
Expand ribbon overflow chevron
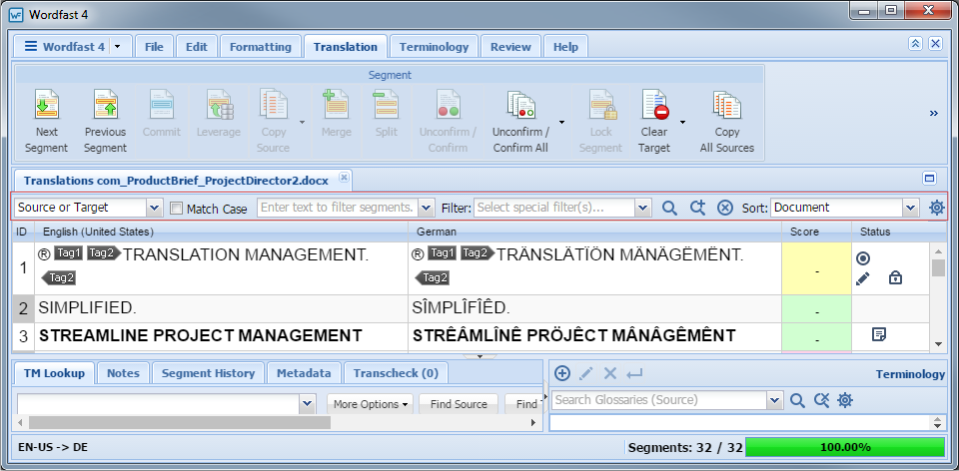pyautogui.click(x=934, y=113)
